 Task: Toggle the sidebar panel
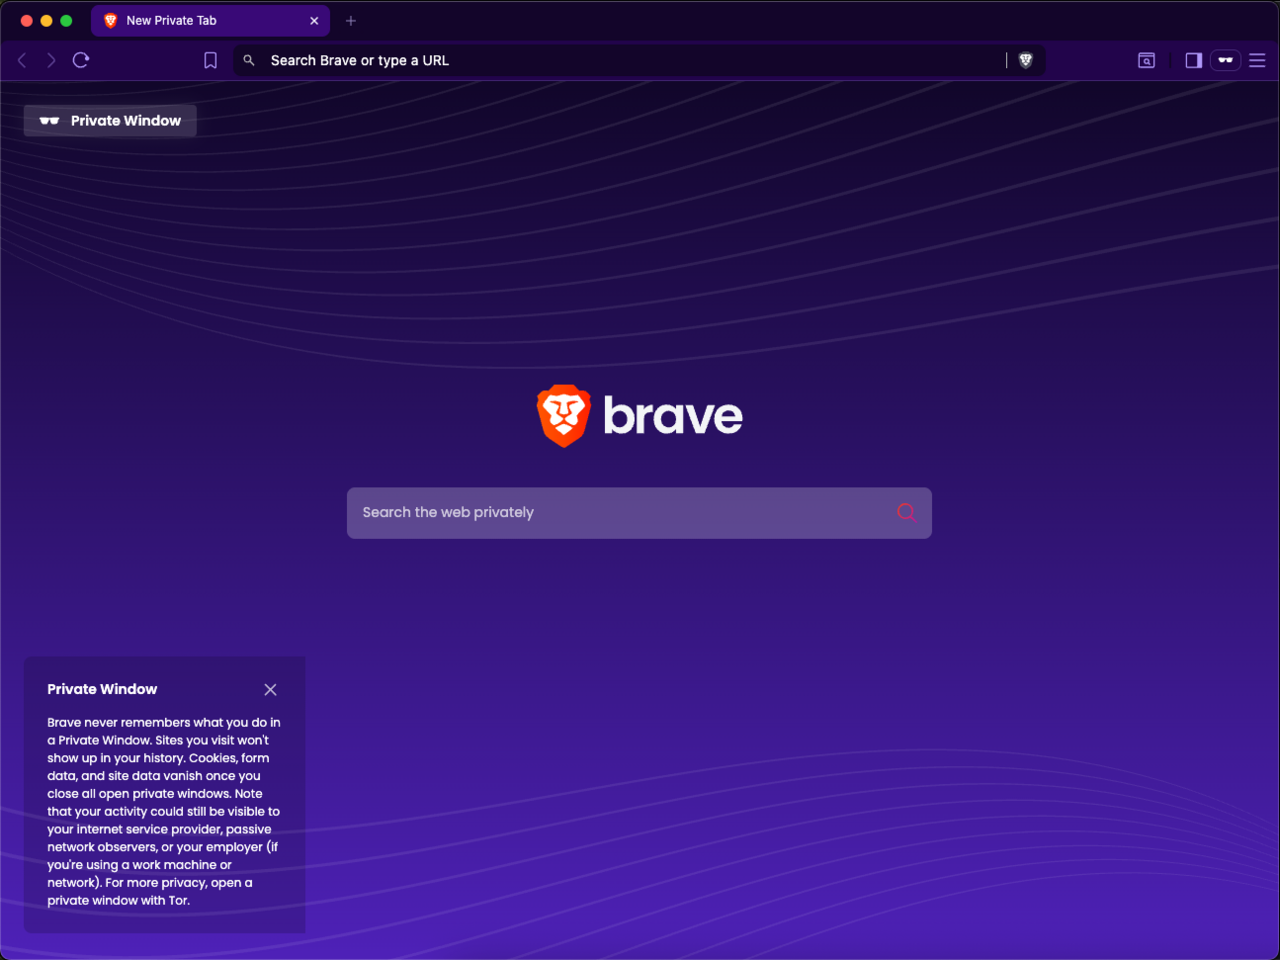(x=1193, y=60)
